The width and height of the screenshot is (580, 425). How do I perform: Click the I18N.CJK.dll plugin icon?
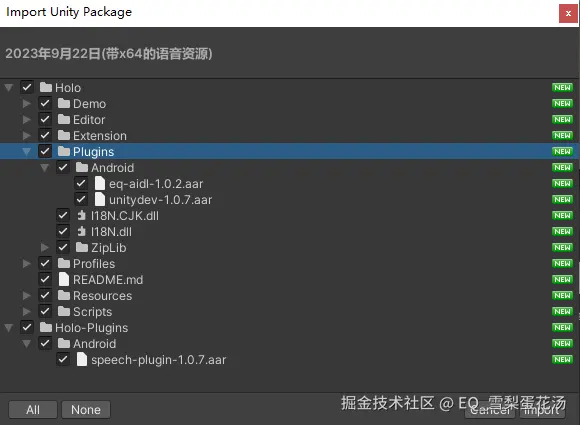pyautogui.click(x=81, y=215)
